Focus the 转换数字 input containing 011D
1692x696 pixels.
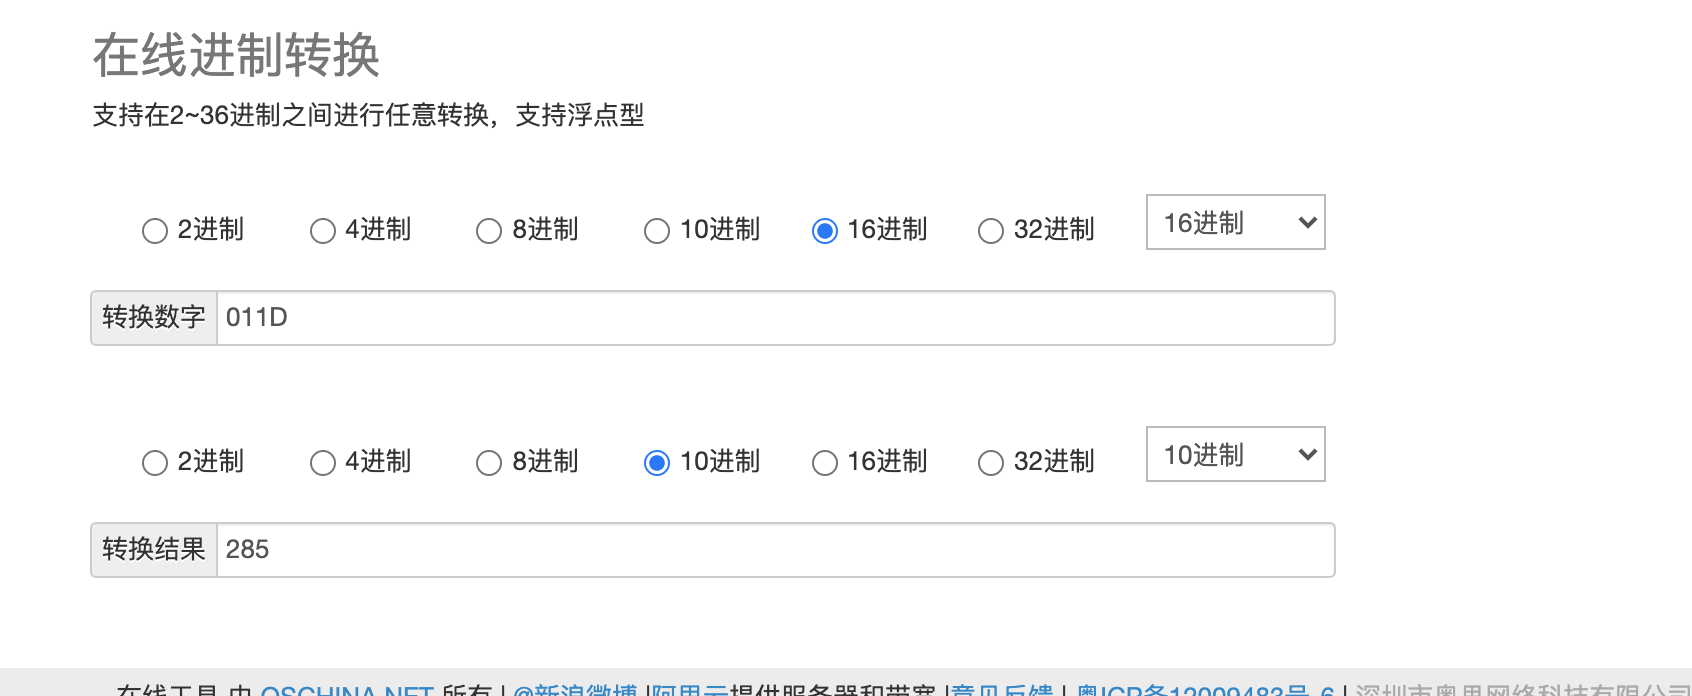[776, 318]
